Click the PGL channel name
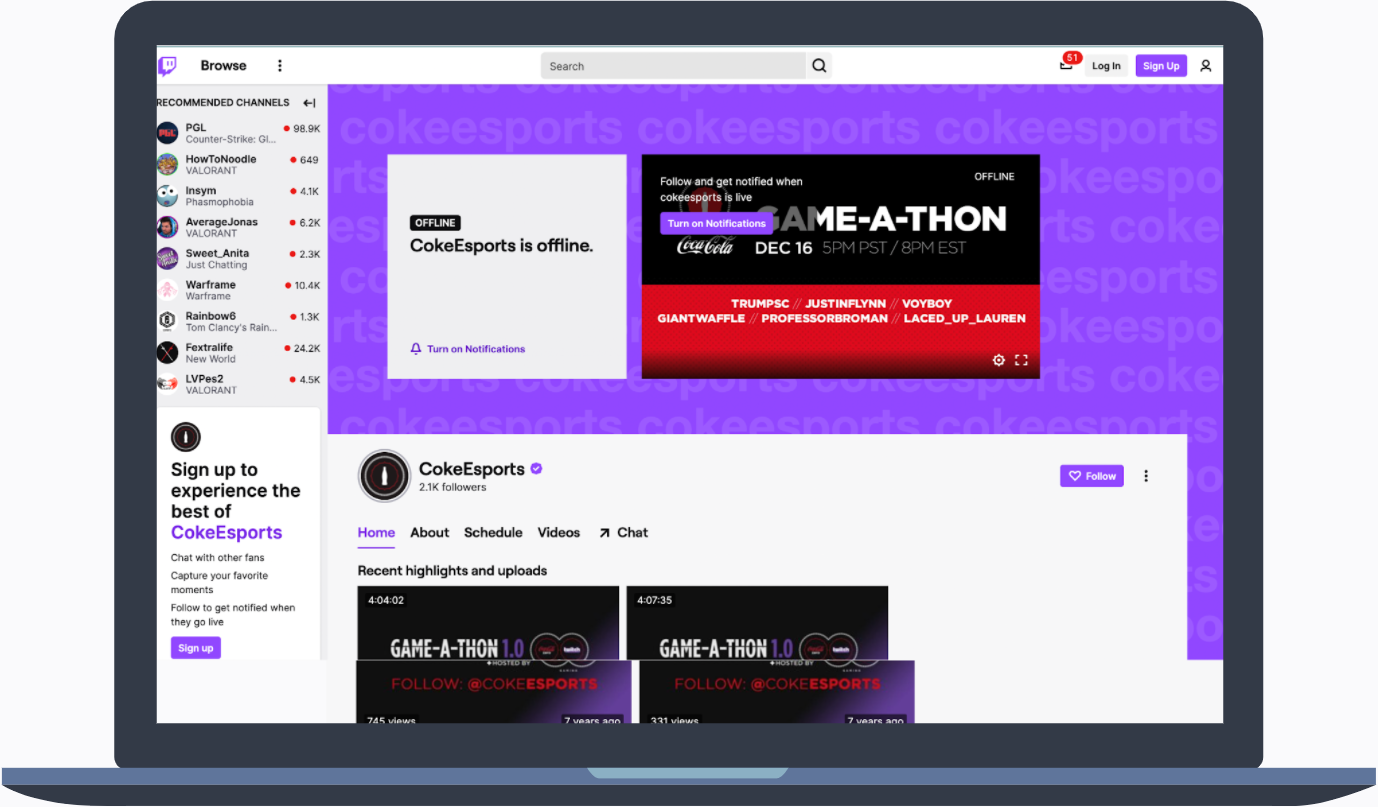 196,128
